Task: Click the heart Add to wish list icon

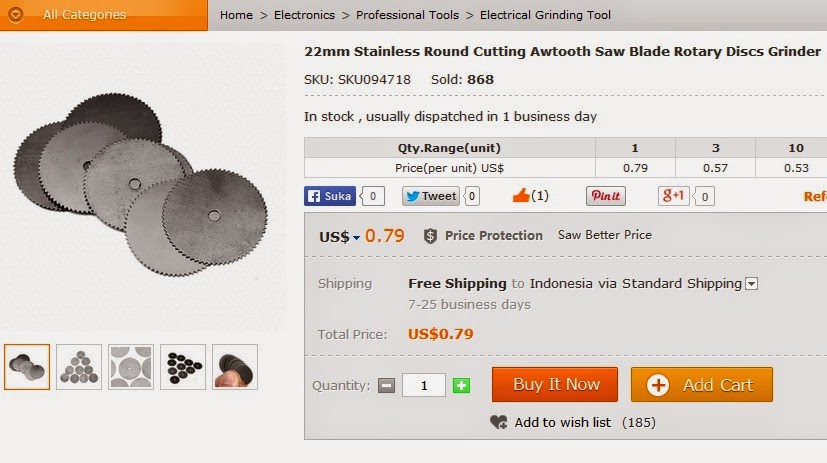Action: pos(499,423)
